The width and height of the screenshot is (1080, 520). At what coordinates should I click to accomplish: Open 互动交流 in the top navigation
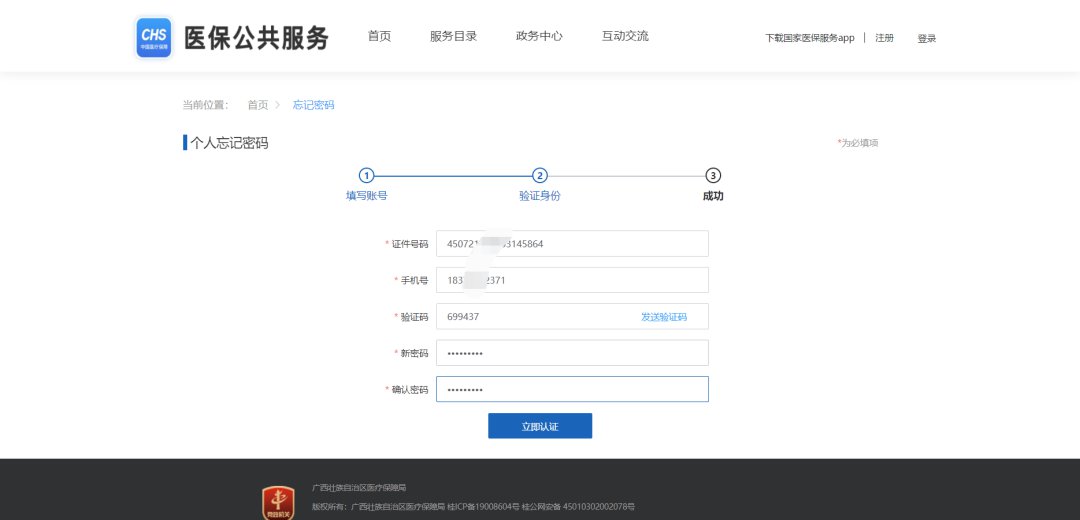tap(625, 36)
